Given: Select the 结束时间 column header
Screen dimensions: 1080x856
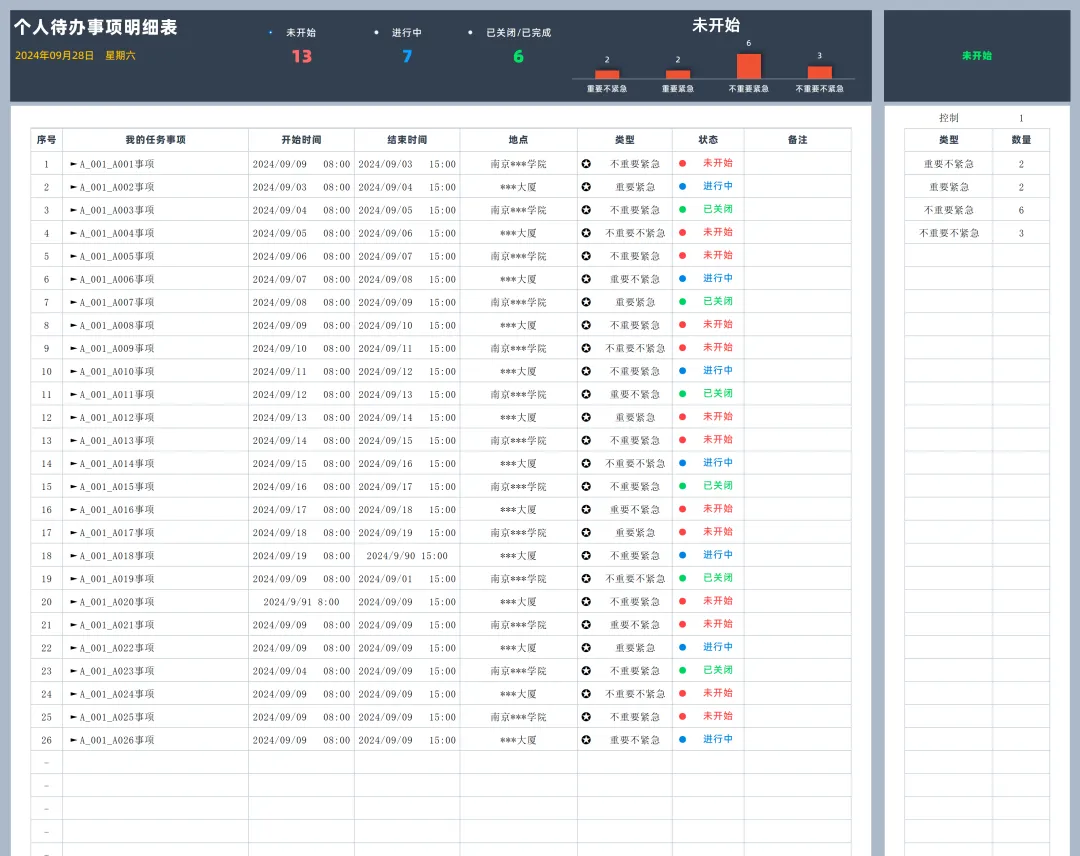Looking at the screenshot, I should click(407, 140).
